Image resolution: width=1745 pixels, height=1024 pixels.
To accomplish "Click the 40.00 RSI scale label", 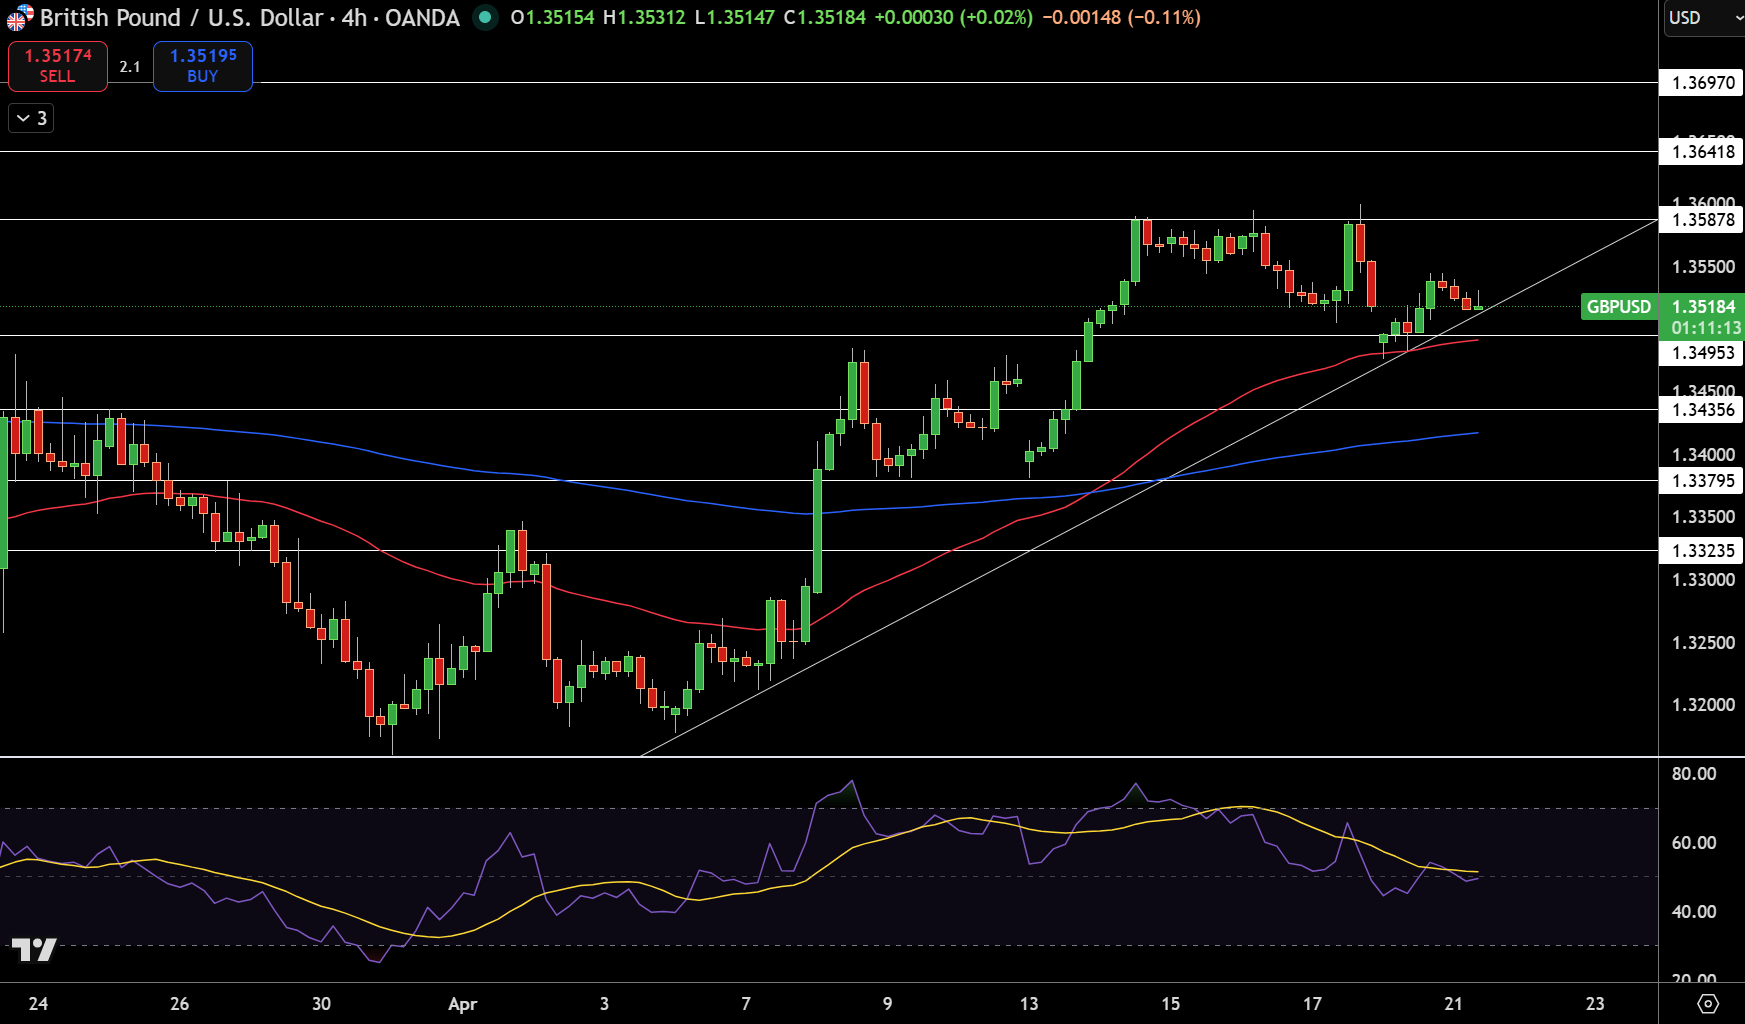I will point(1693,912).
